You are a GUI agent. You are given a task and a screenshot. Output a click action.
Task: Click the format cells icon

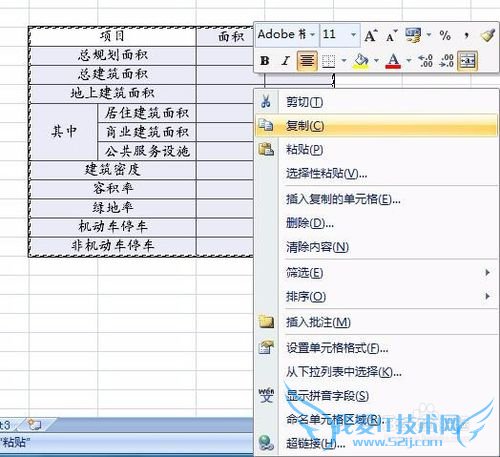(266, 347)
